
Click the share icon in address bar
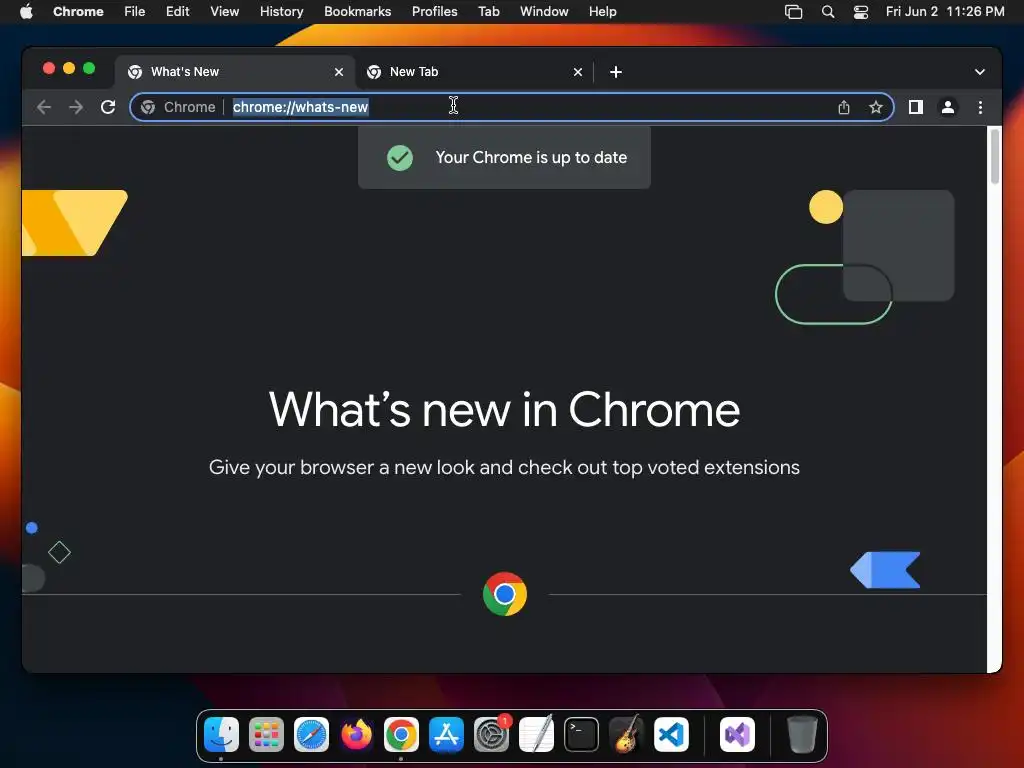coord(844,107)
